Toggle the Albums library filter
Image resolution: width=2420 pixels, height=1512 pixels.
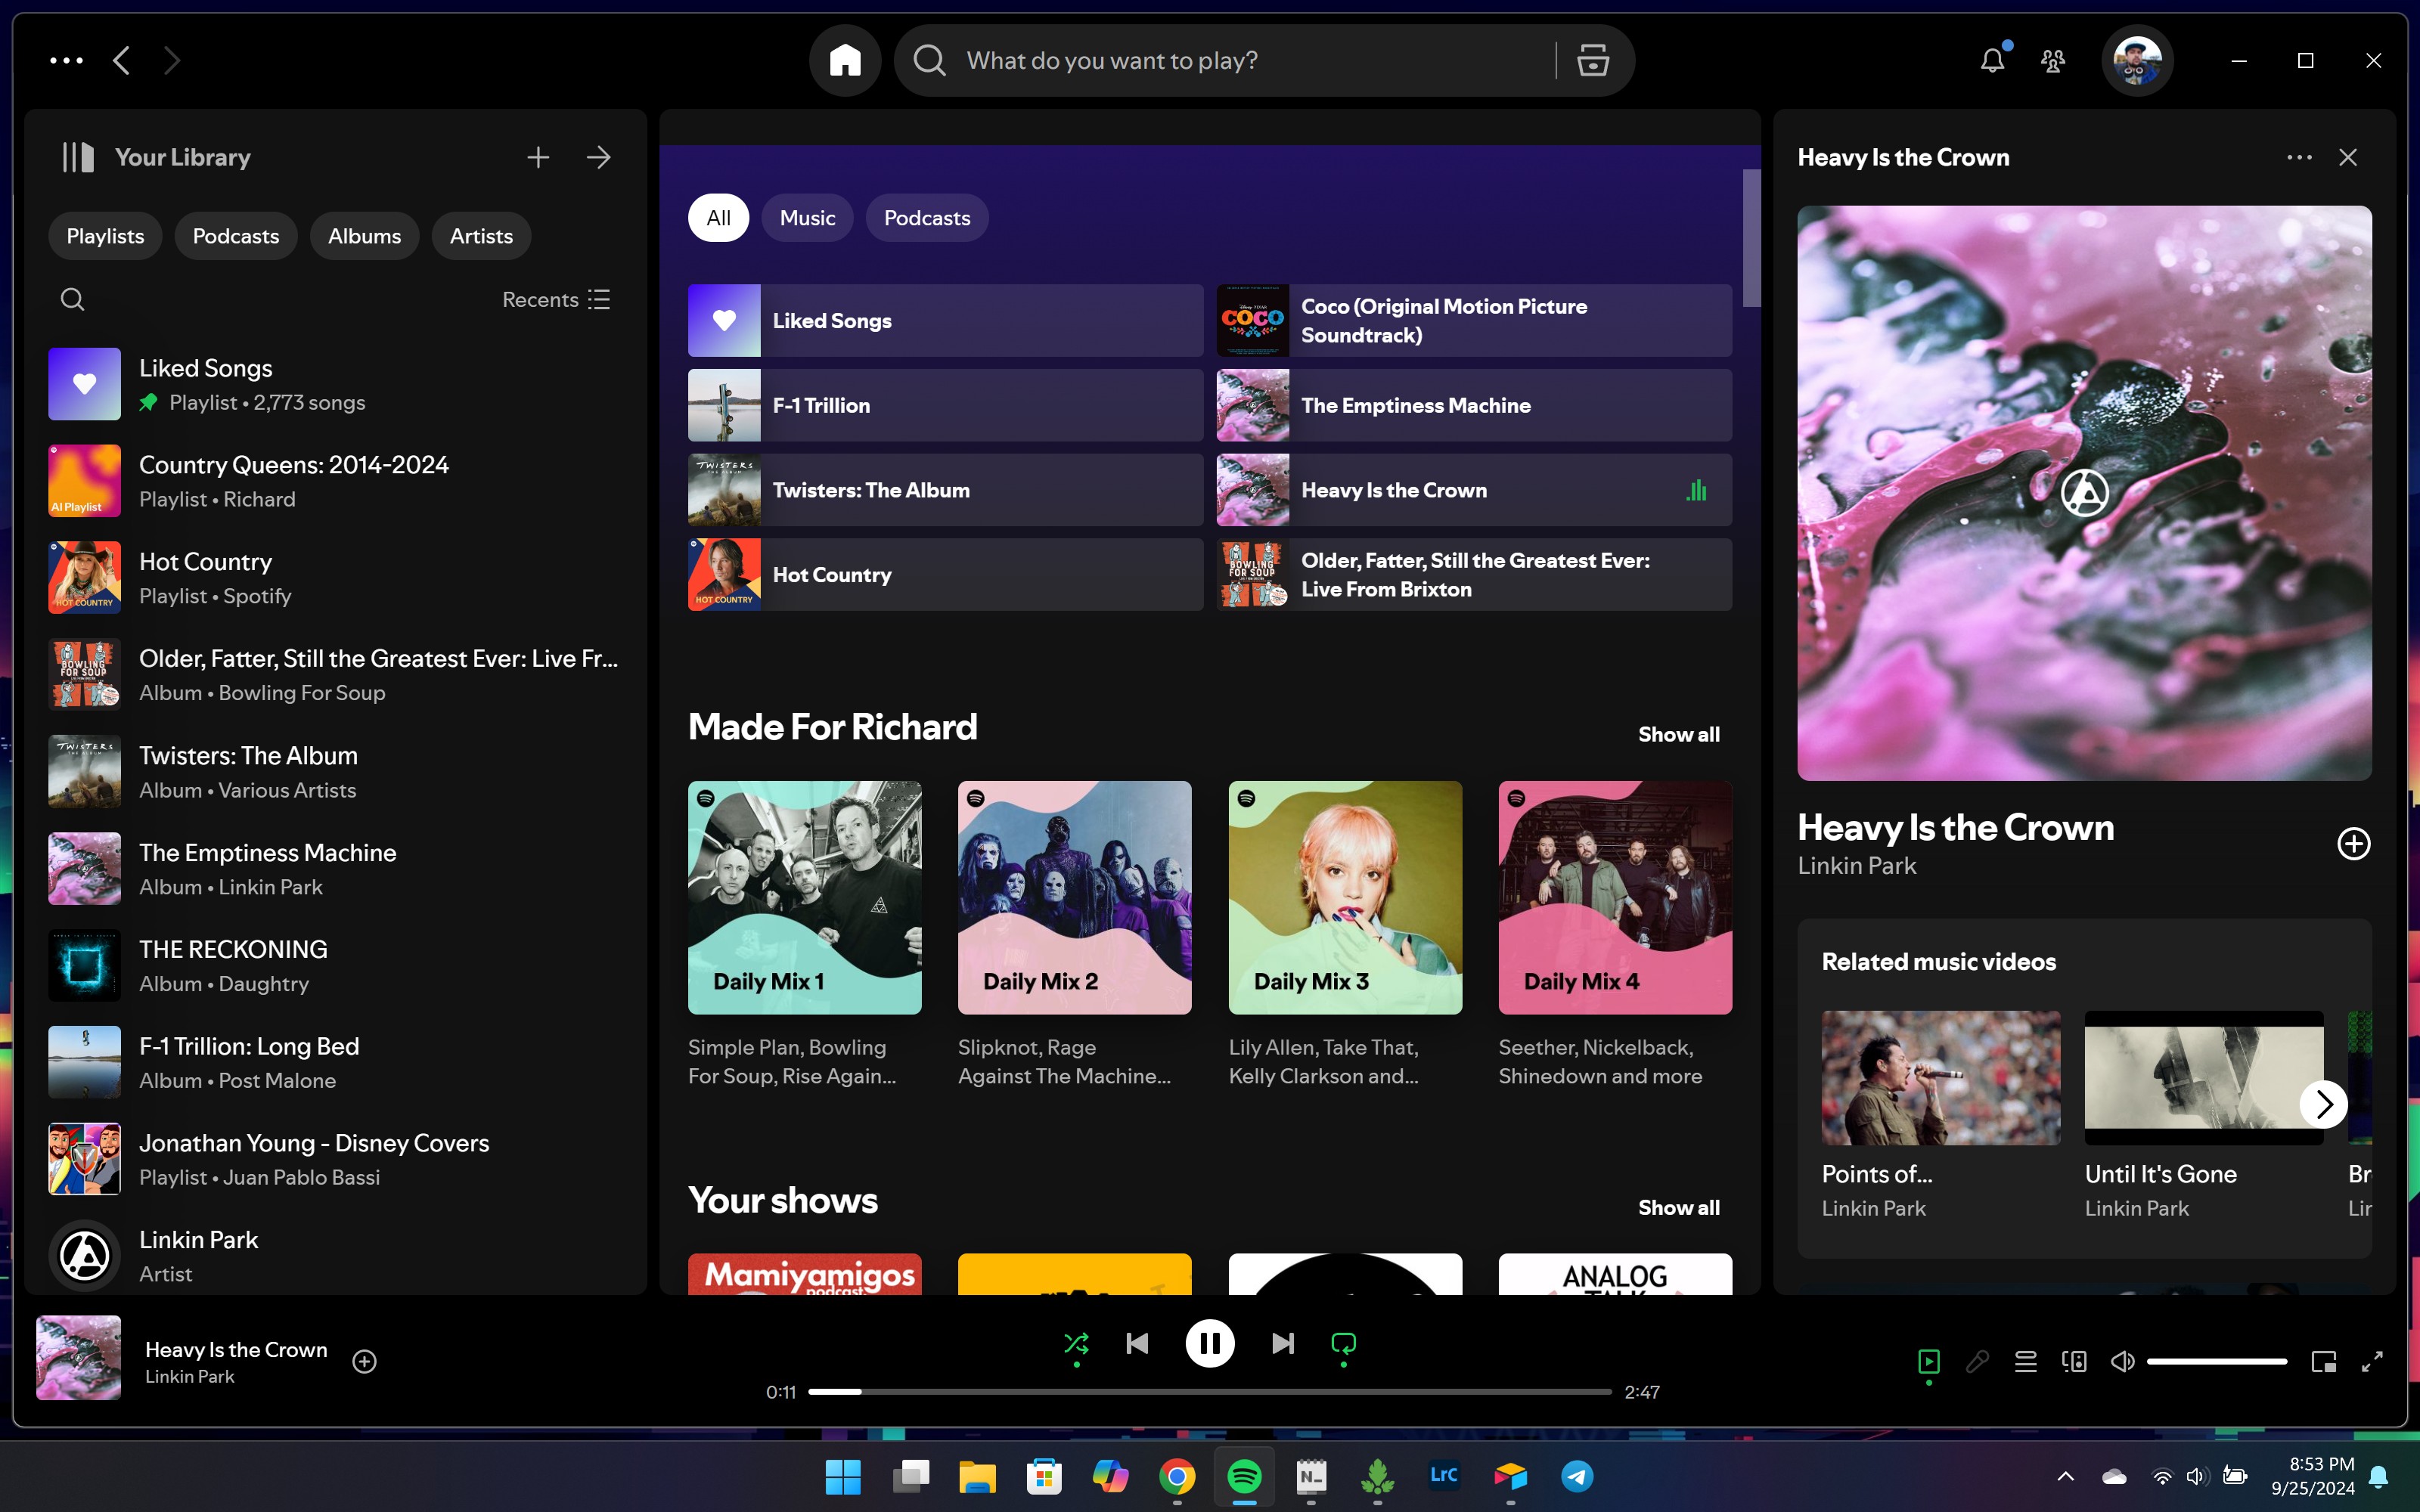(364, 235)
